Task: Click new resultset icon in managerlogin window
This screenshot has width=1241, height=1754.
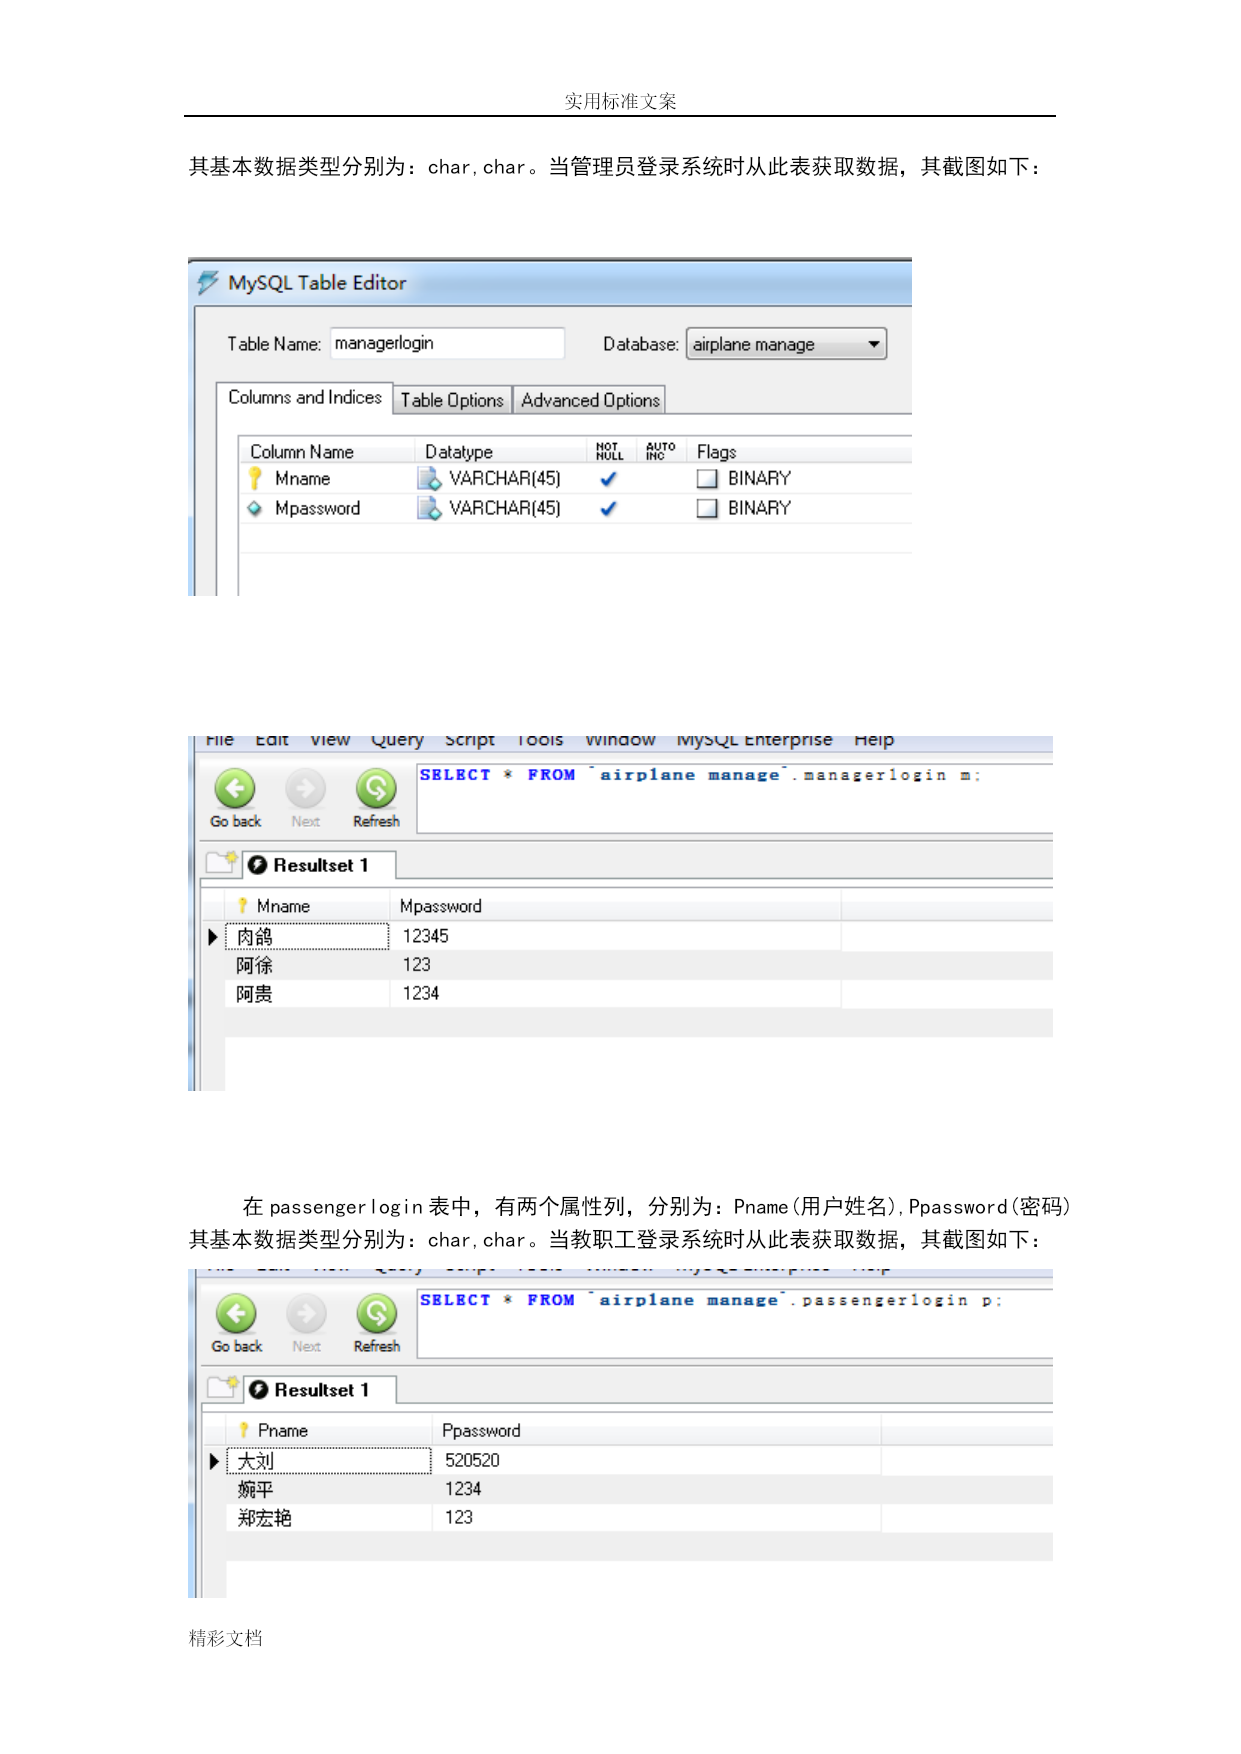Action: click(221, 862)
